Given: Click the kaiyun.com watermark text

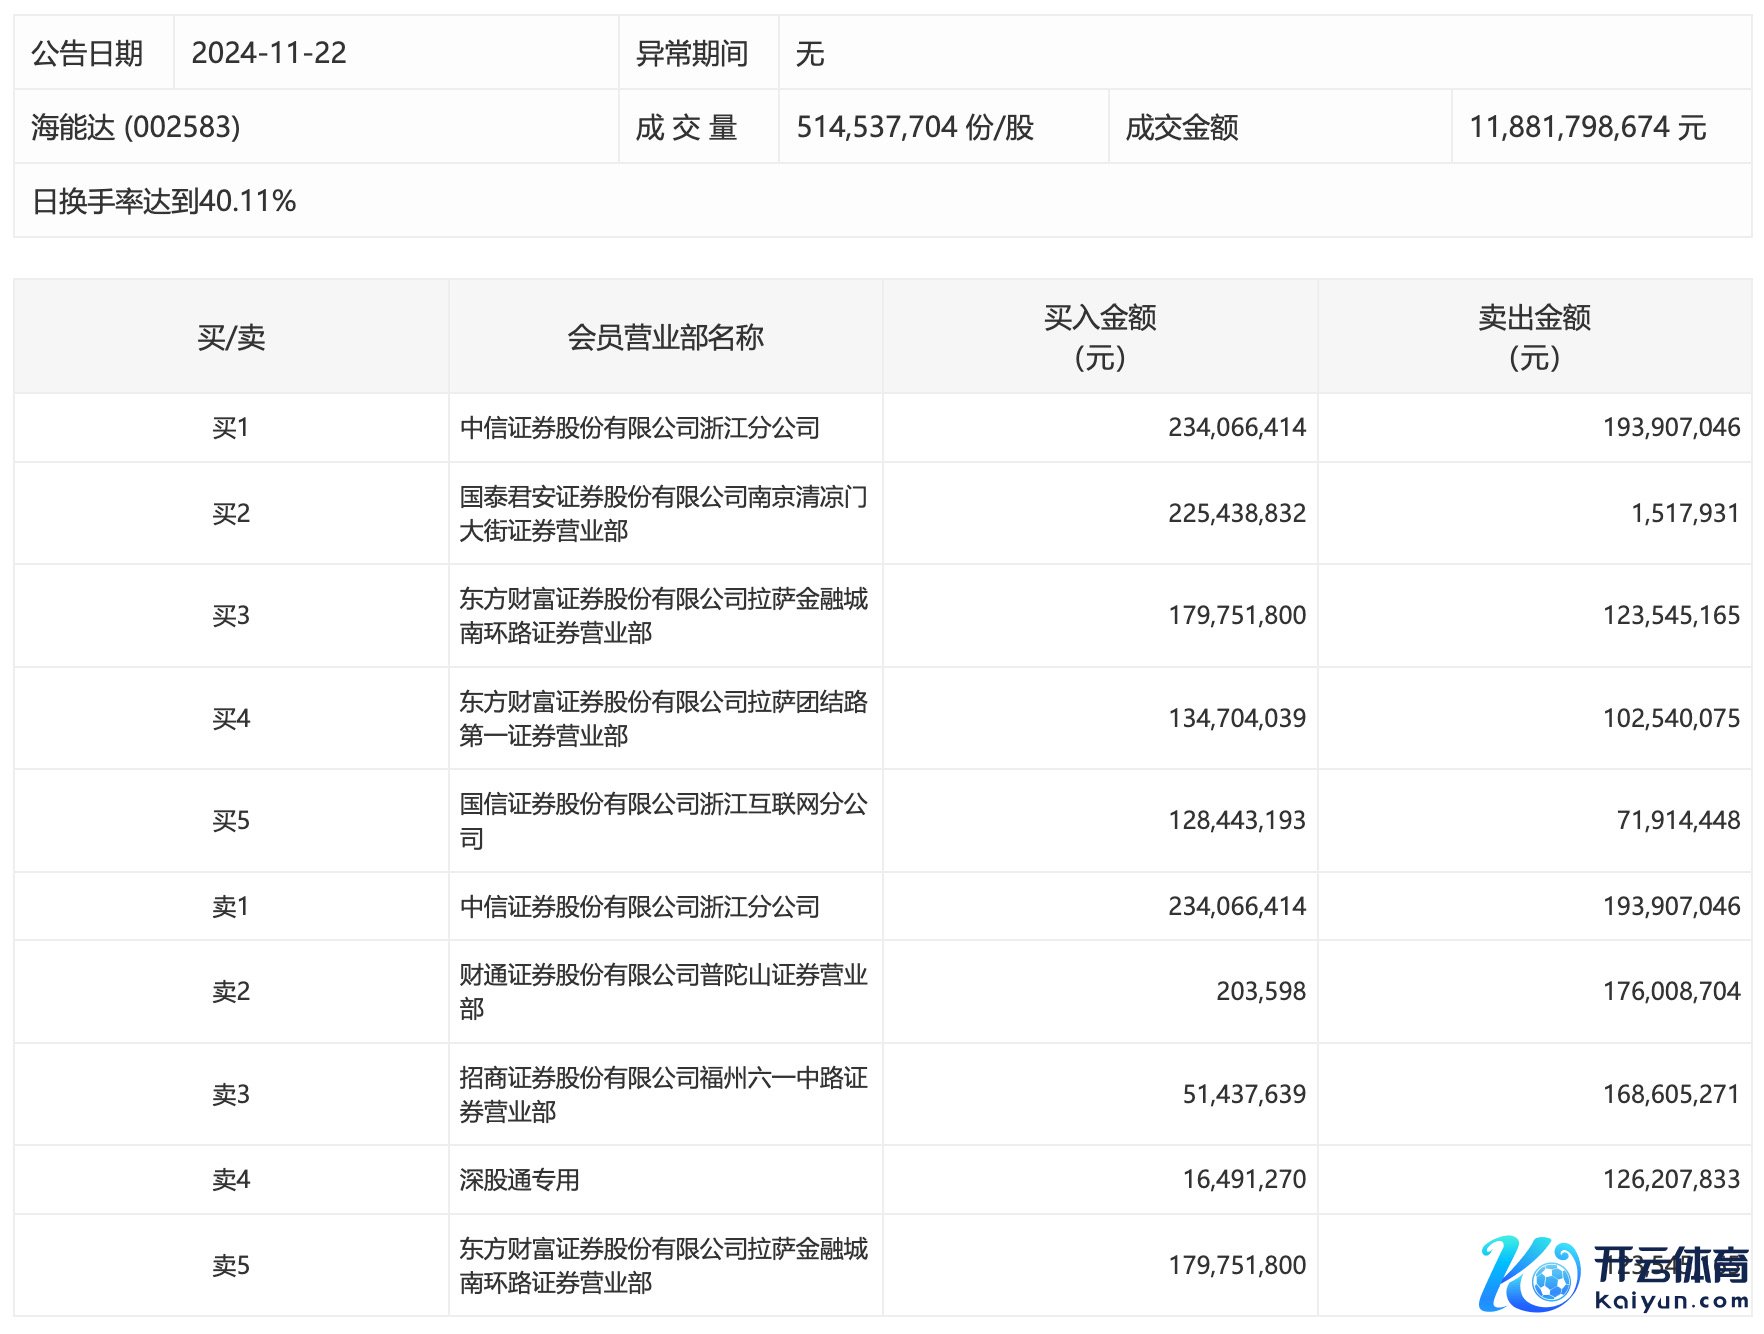Looking at the screenshot, I should point(1670,1301).
